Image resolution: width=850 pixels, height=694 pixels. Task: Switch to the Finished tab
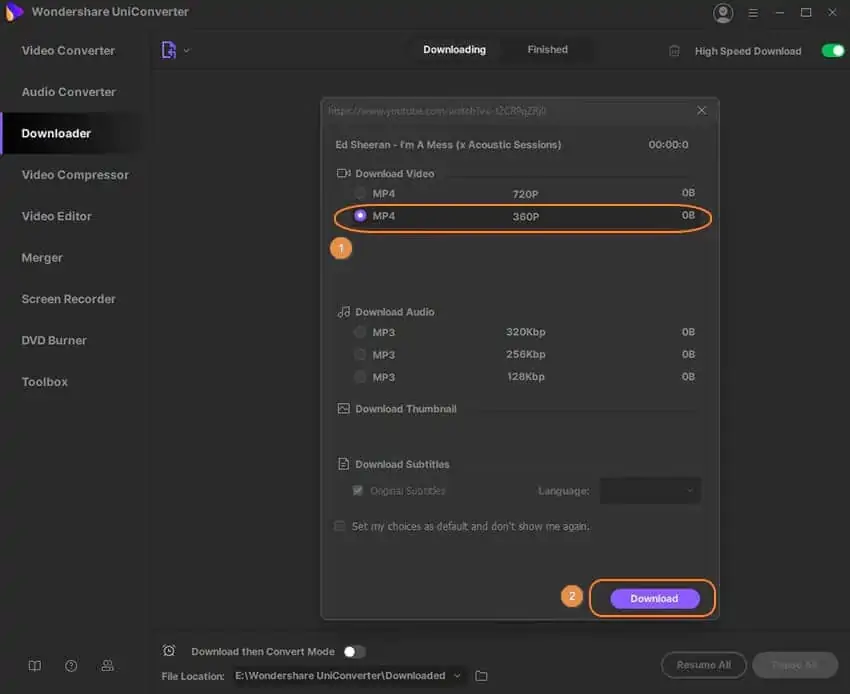548,49
